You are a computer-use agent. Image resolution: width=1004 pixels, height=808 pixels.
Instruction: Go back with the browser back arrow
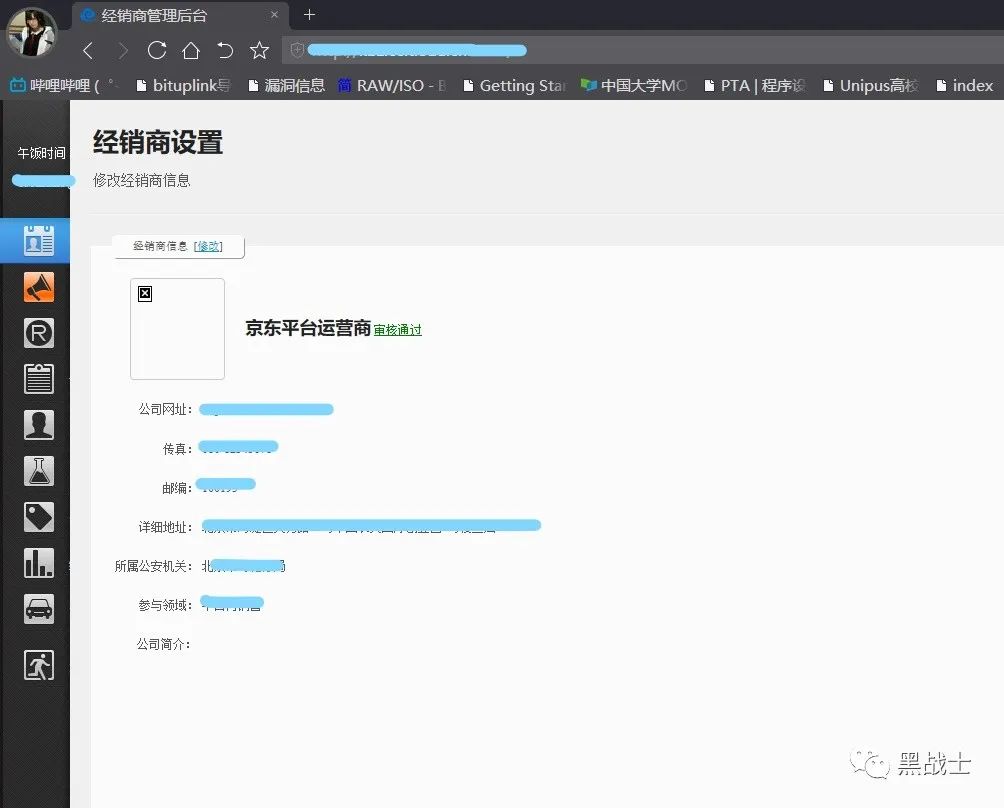(x=88, y=51)
